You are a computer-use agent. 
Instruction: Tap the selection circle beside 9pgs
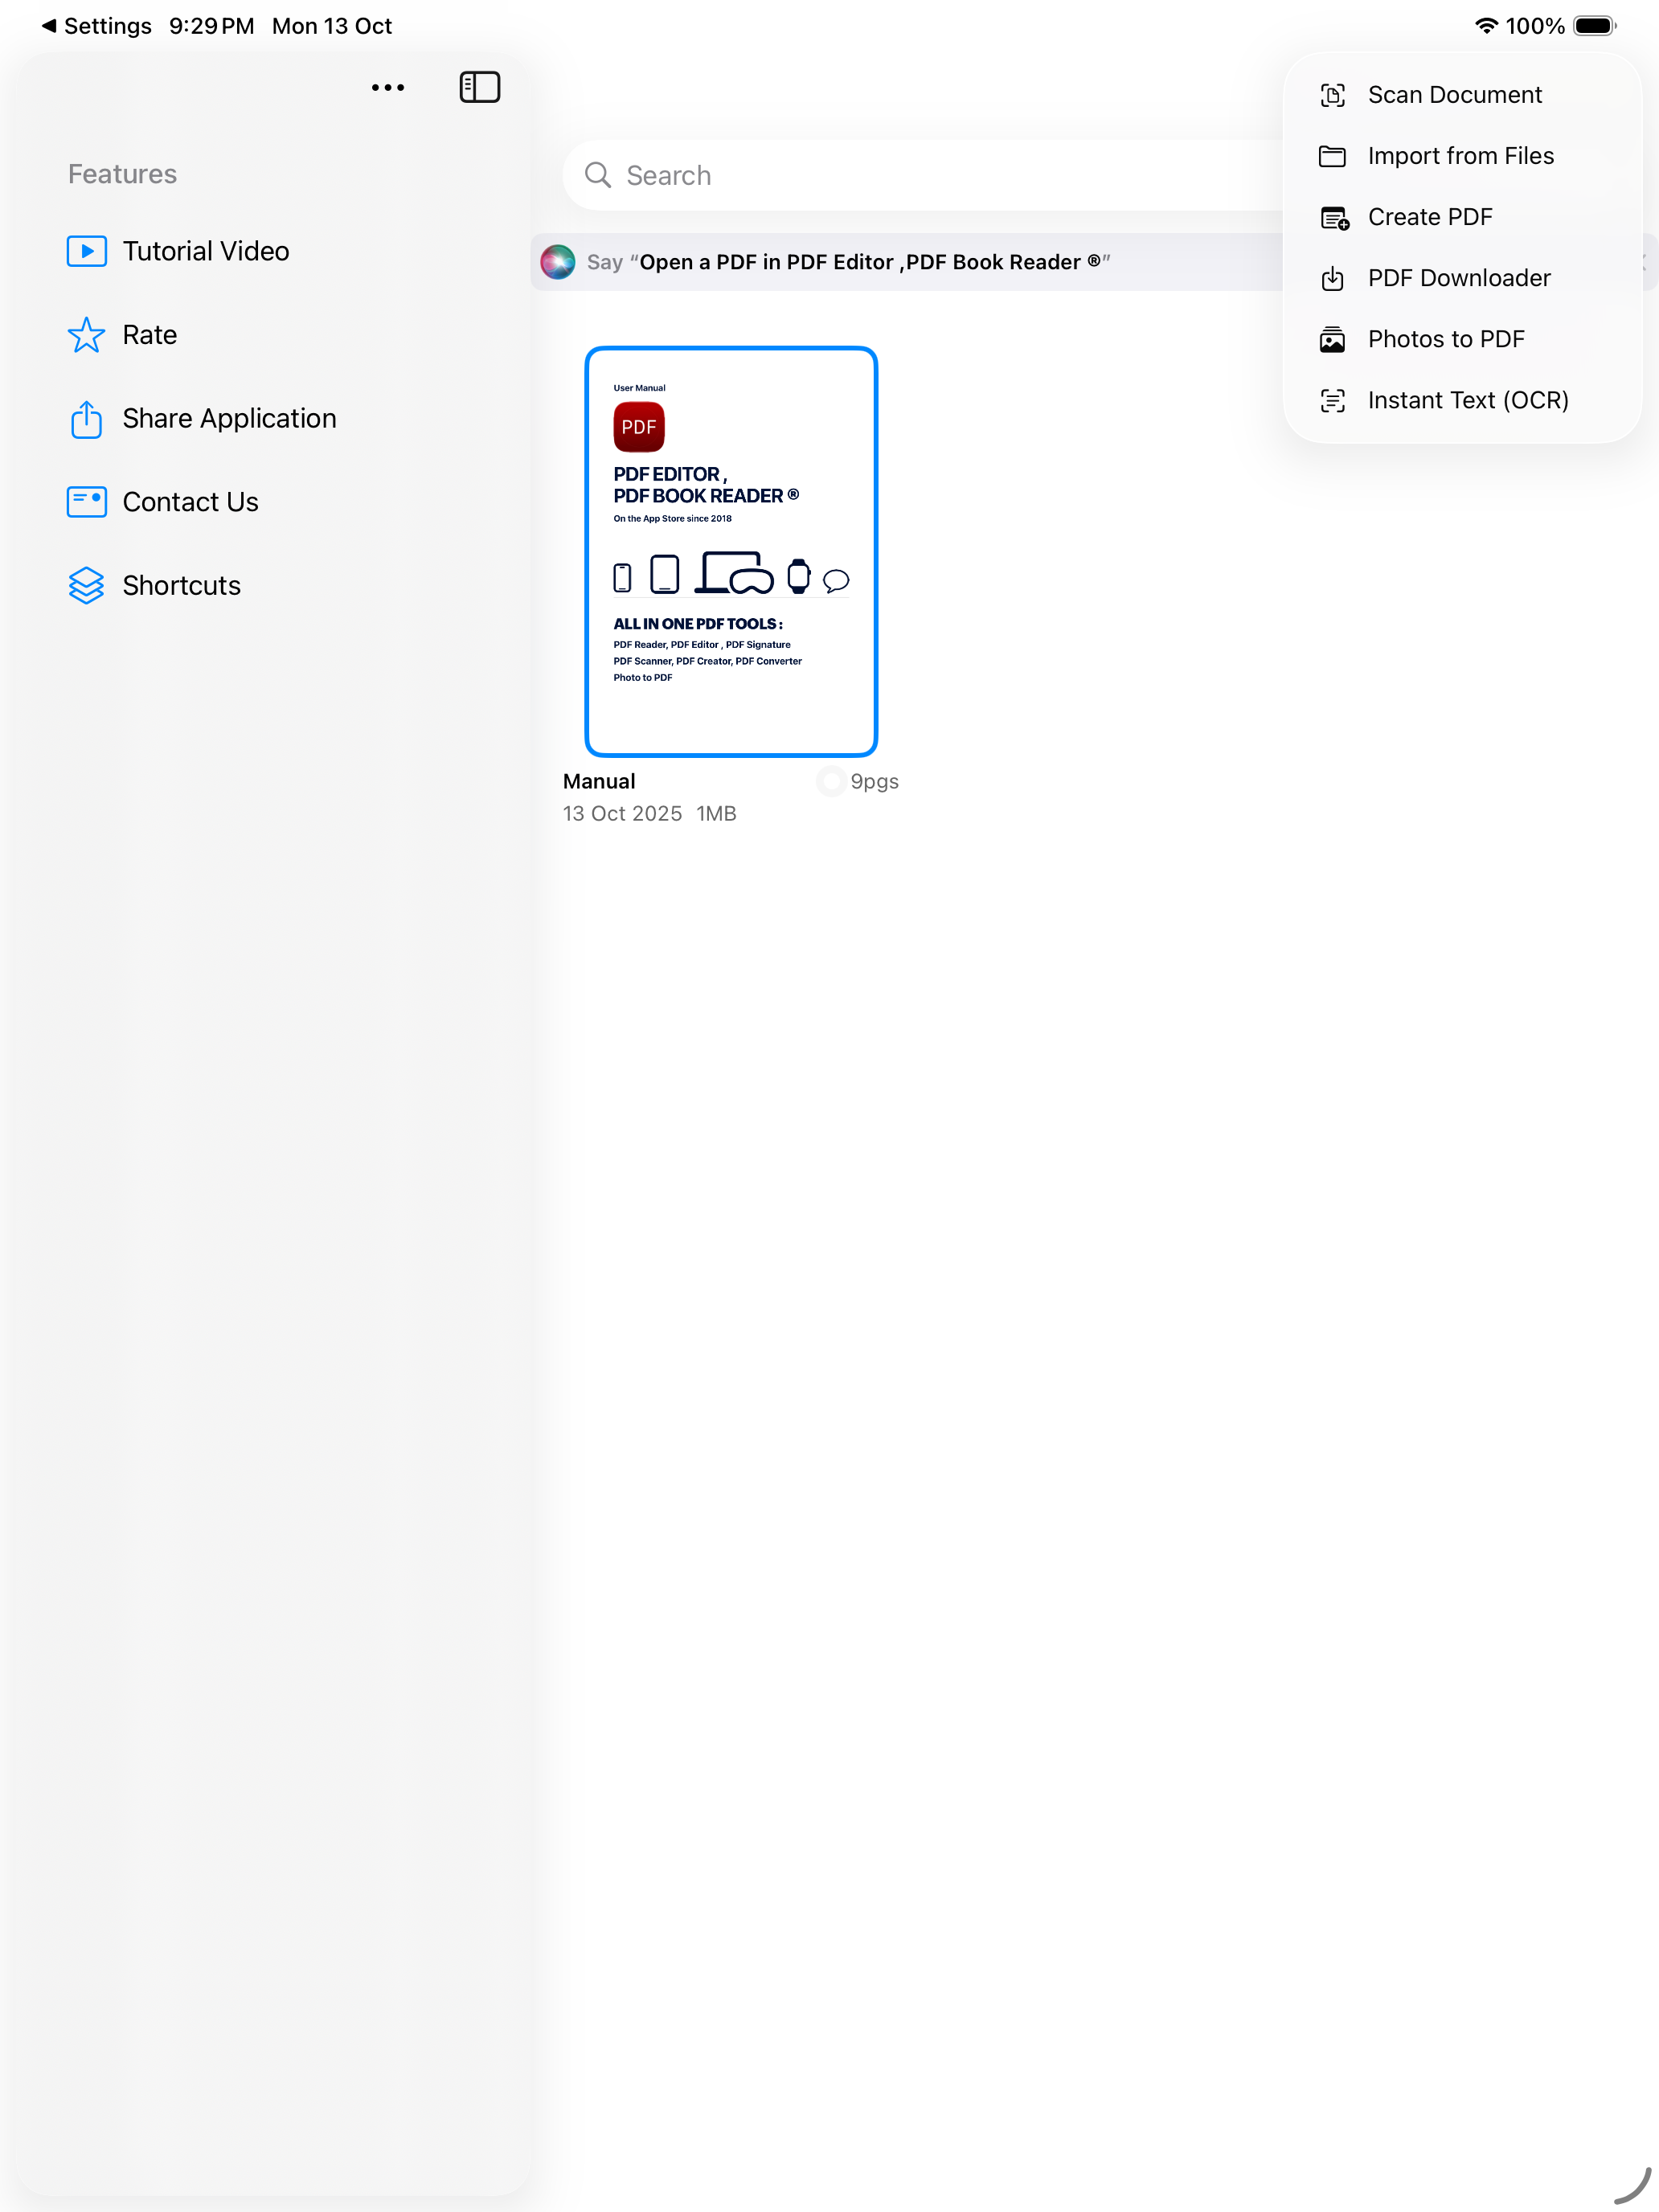[x=830, y=781]
